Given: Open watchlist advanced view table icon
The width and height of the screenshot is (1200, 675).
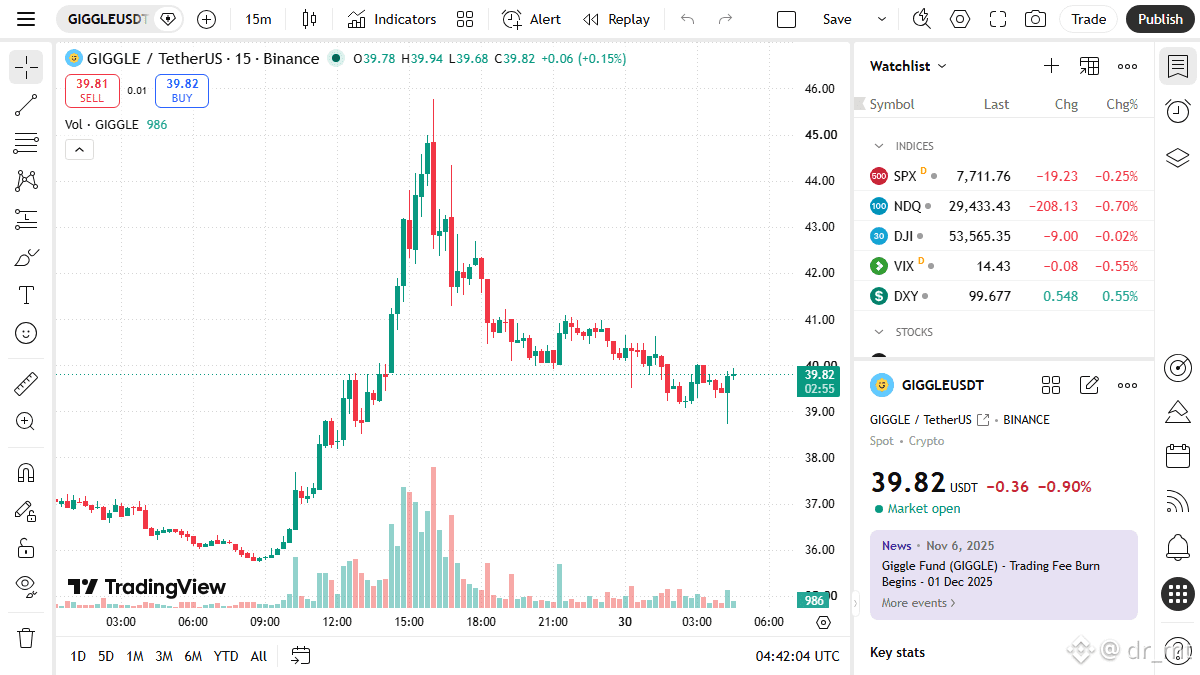Looking at the screenshot, I should [1089, 66].
